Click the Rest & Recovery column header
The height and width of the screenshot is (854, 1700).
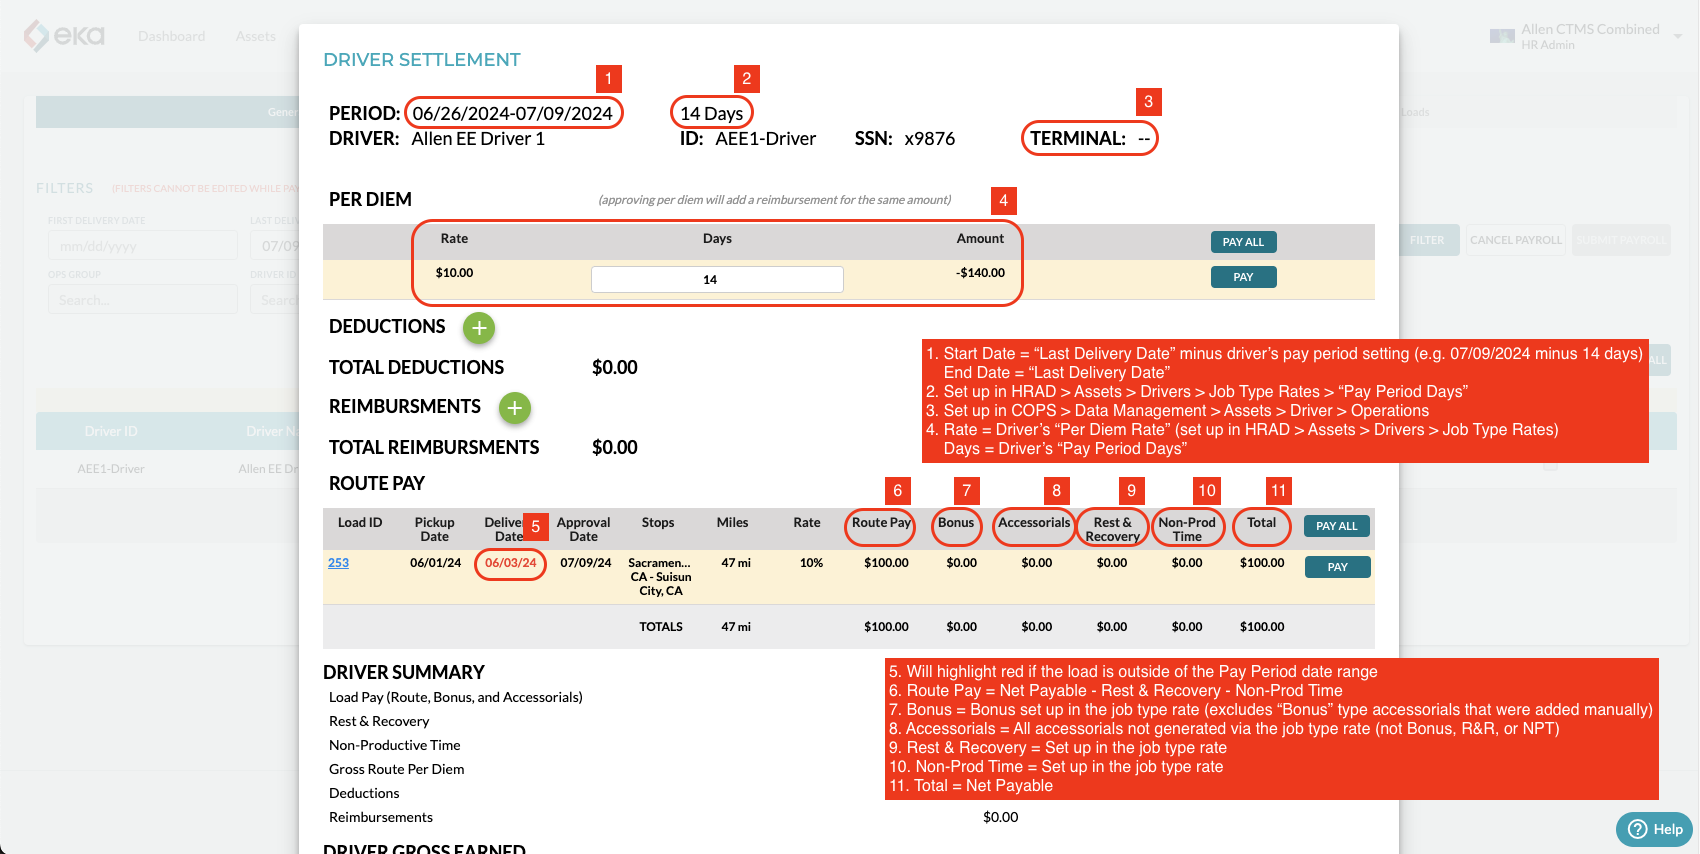[1112, 529]
